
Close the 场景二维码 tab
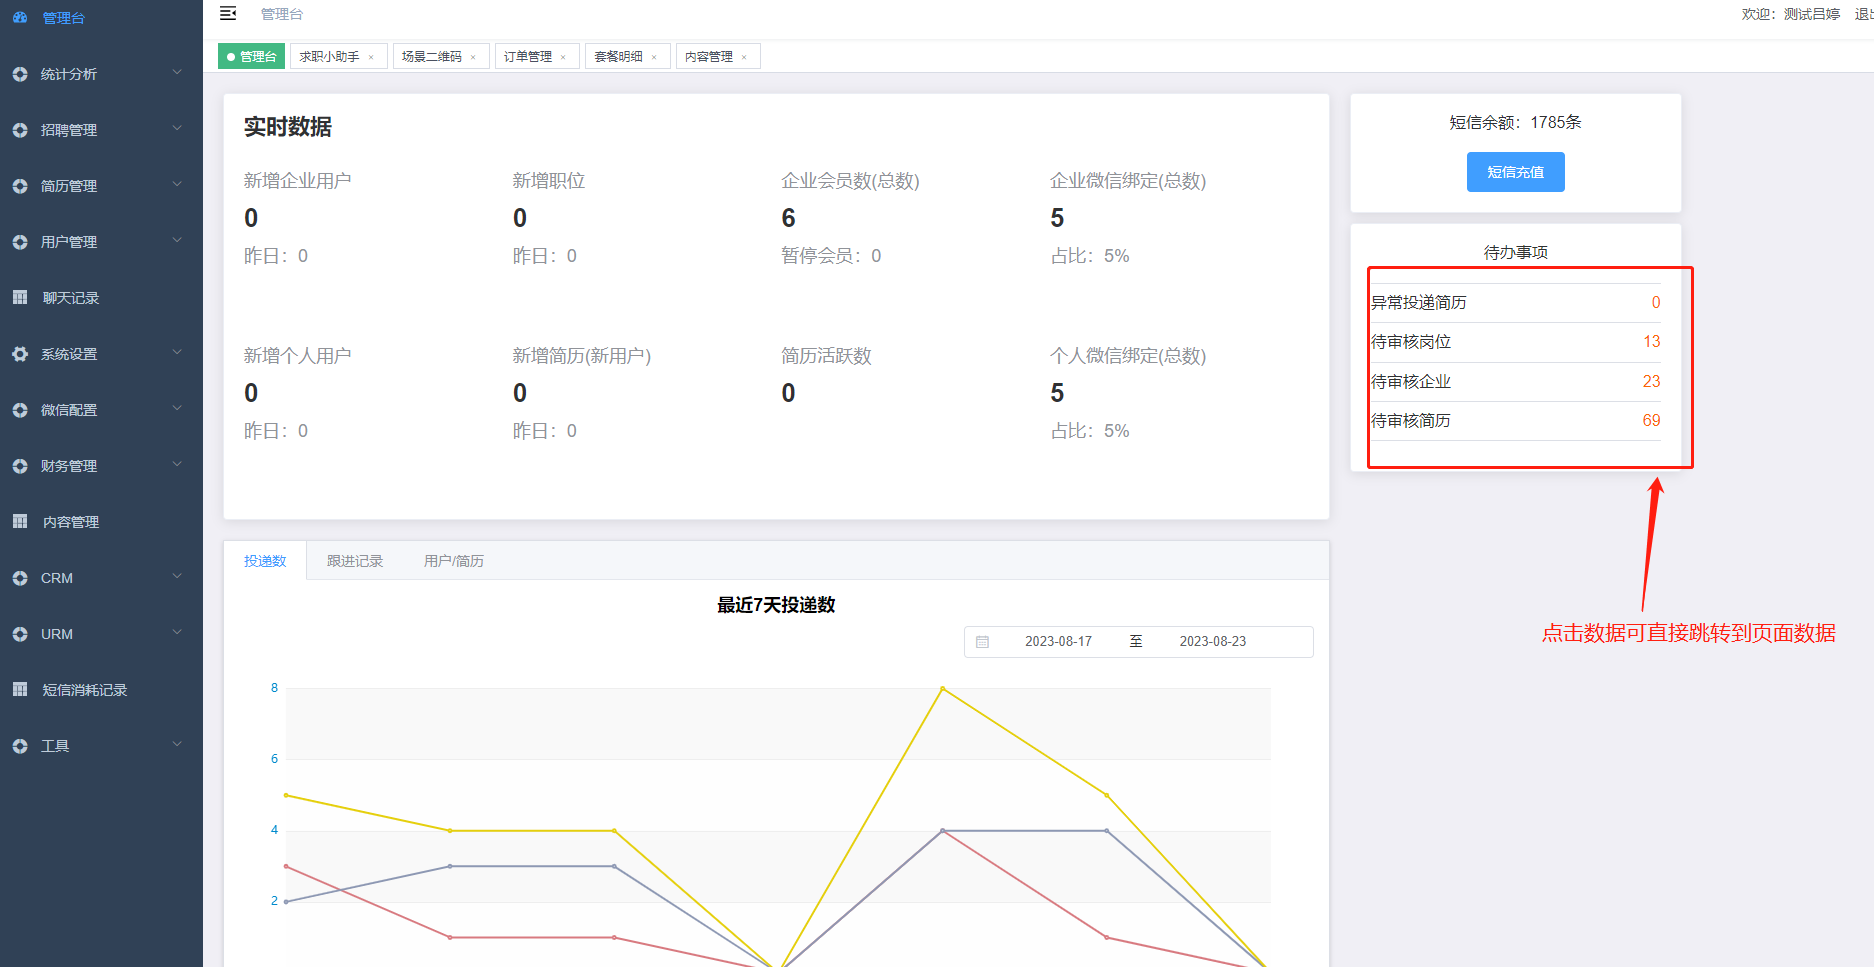pos(473,57)
